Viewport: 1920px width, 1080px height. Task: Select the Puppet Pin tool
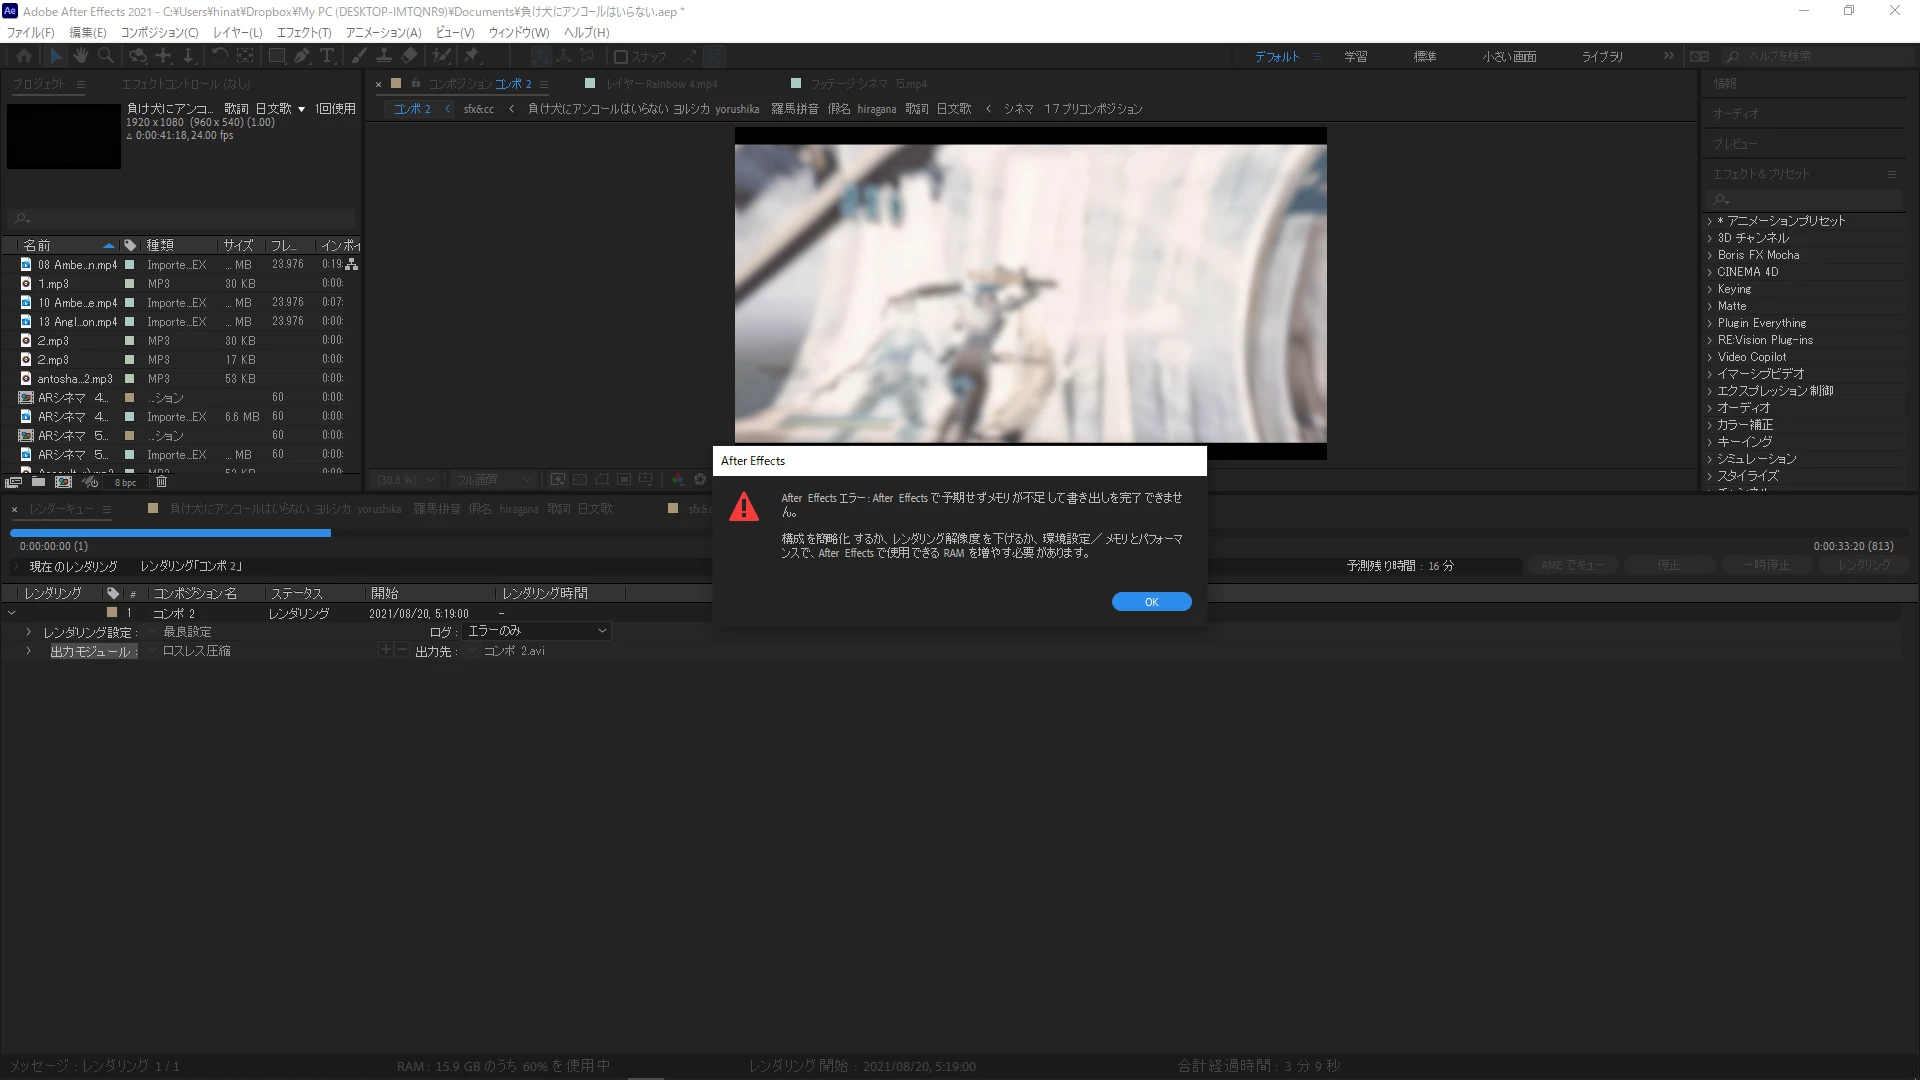472,56
